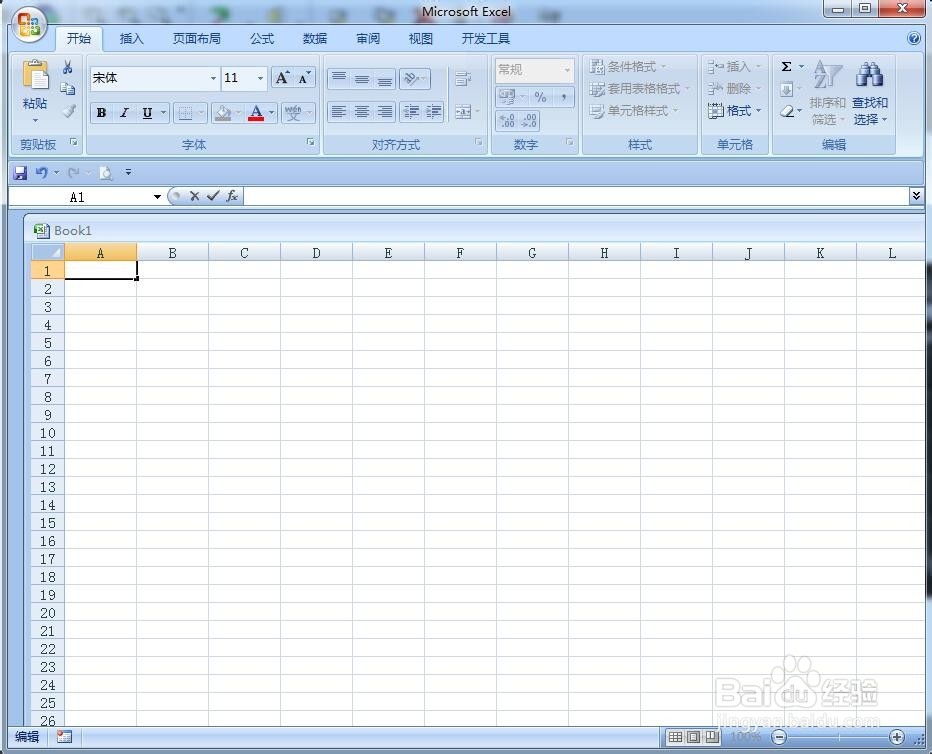The height and width of the screenshot is (754, 932).
Task: Increase the indent
Action: (x=433, y=112)
